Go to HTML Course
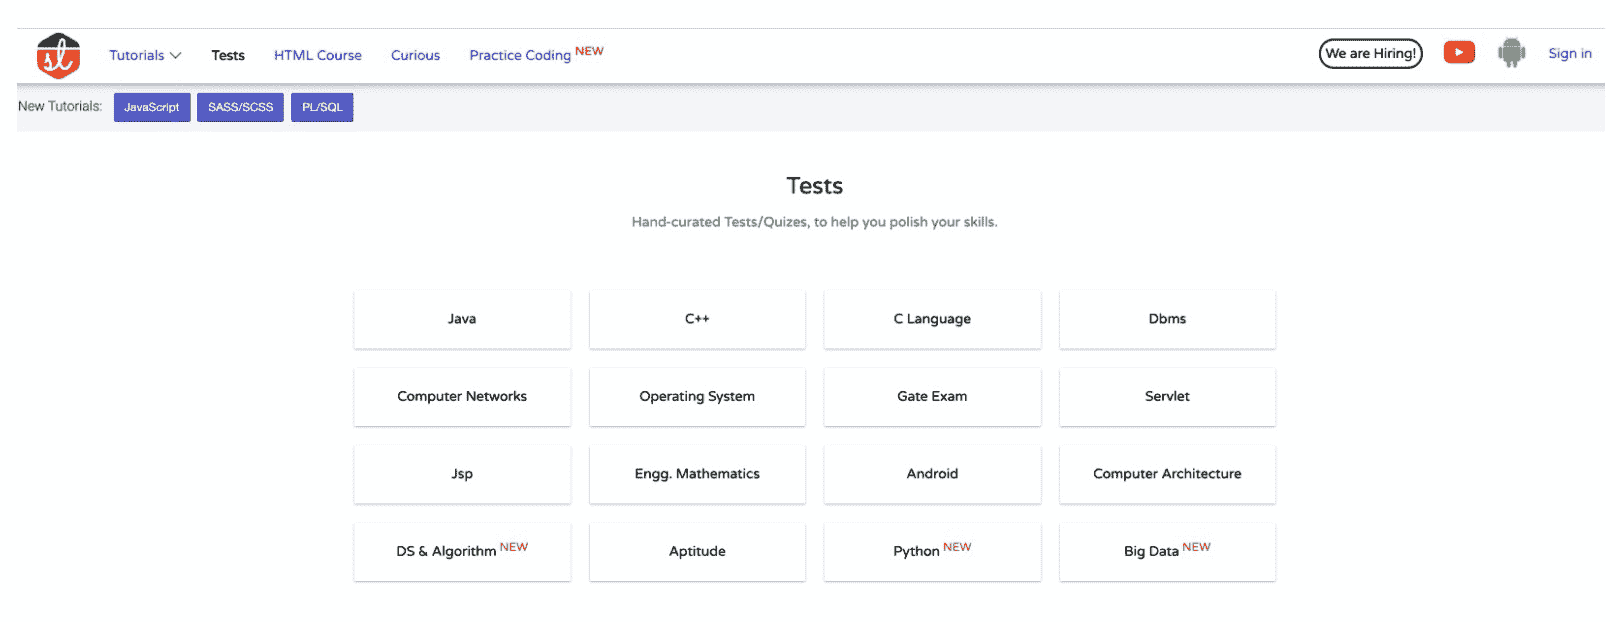 tap(318, 56)
